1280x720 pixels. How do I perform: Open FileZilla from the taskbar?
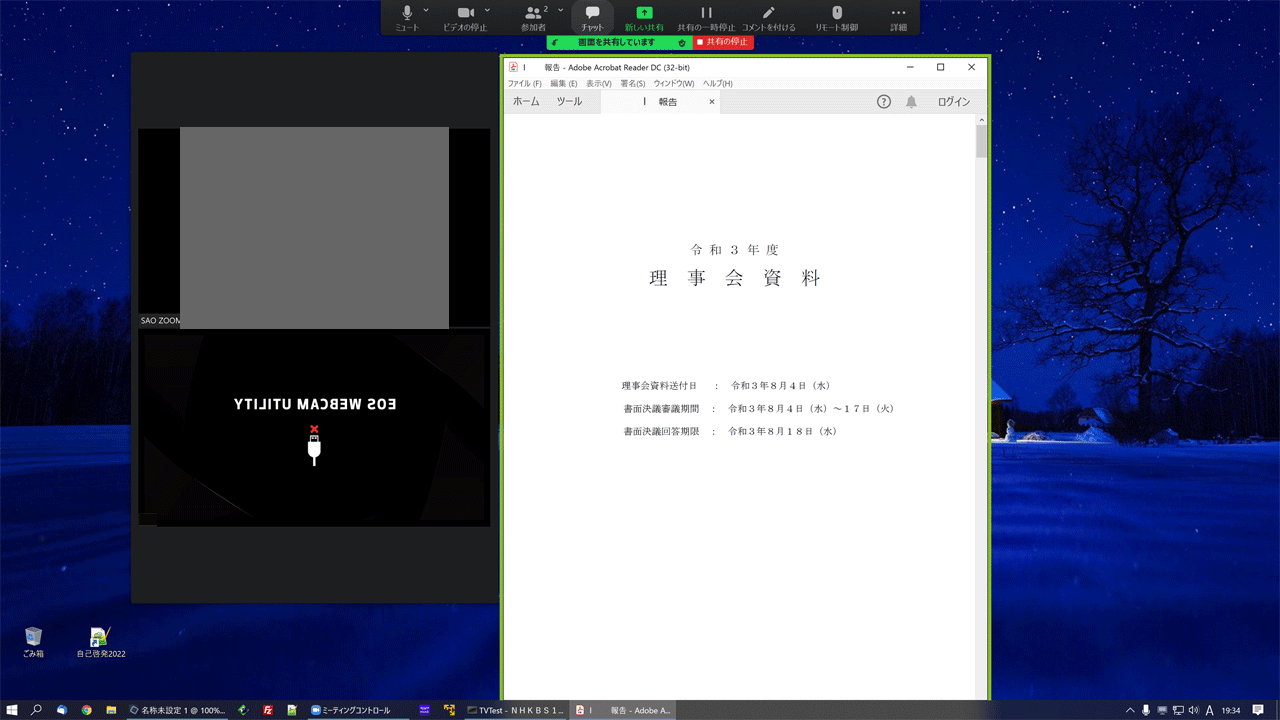[268, 710]
